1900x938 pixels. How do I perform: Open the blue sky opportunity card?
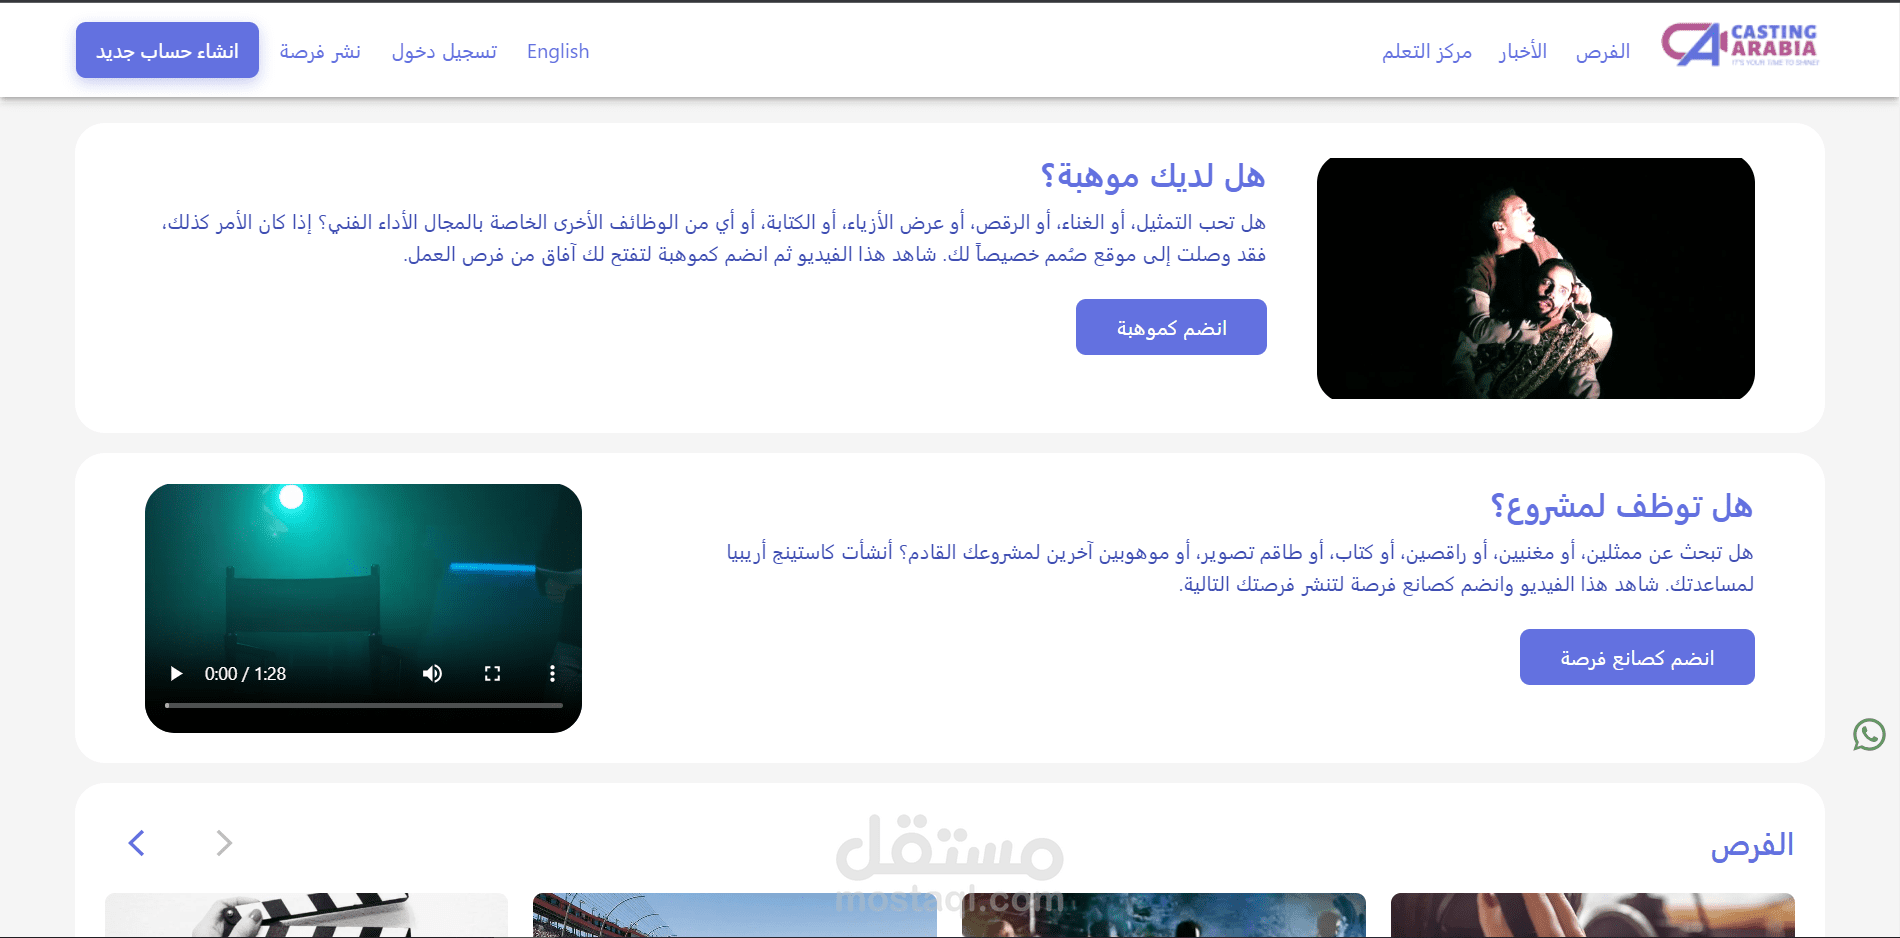click(x=735, y=915)
